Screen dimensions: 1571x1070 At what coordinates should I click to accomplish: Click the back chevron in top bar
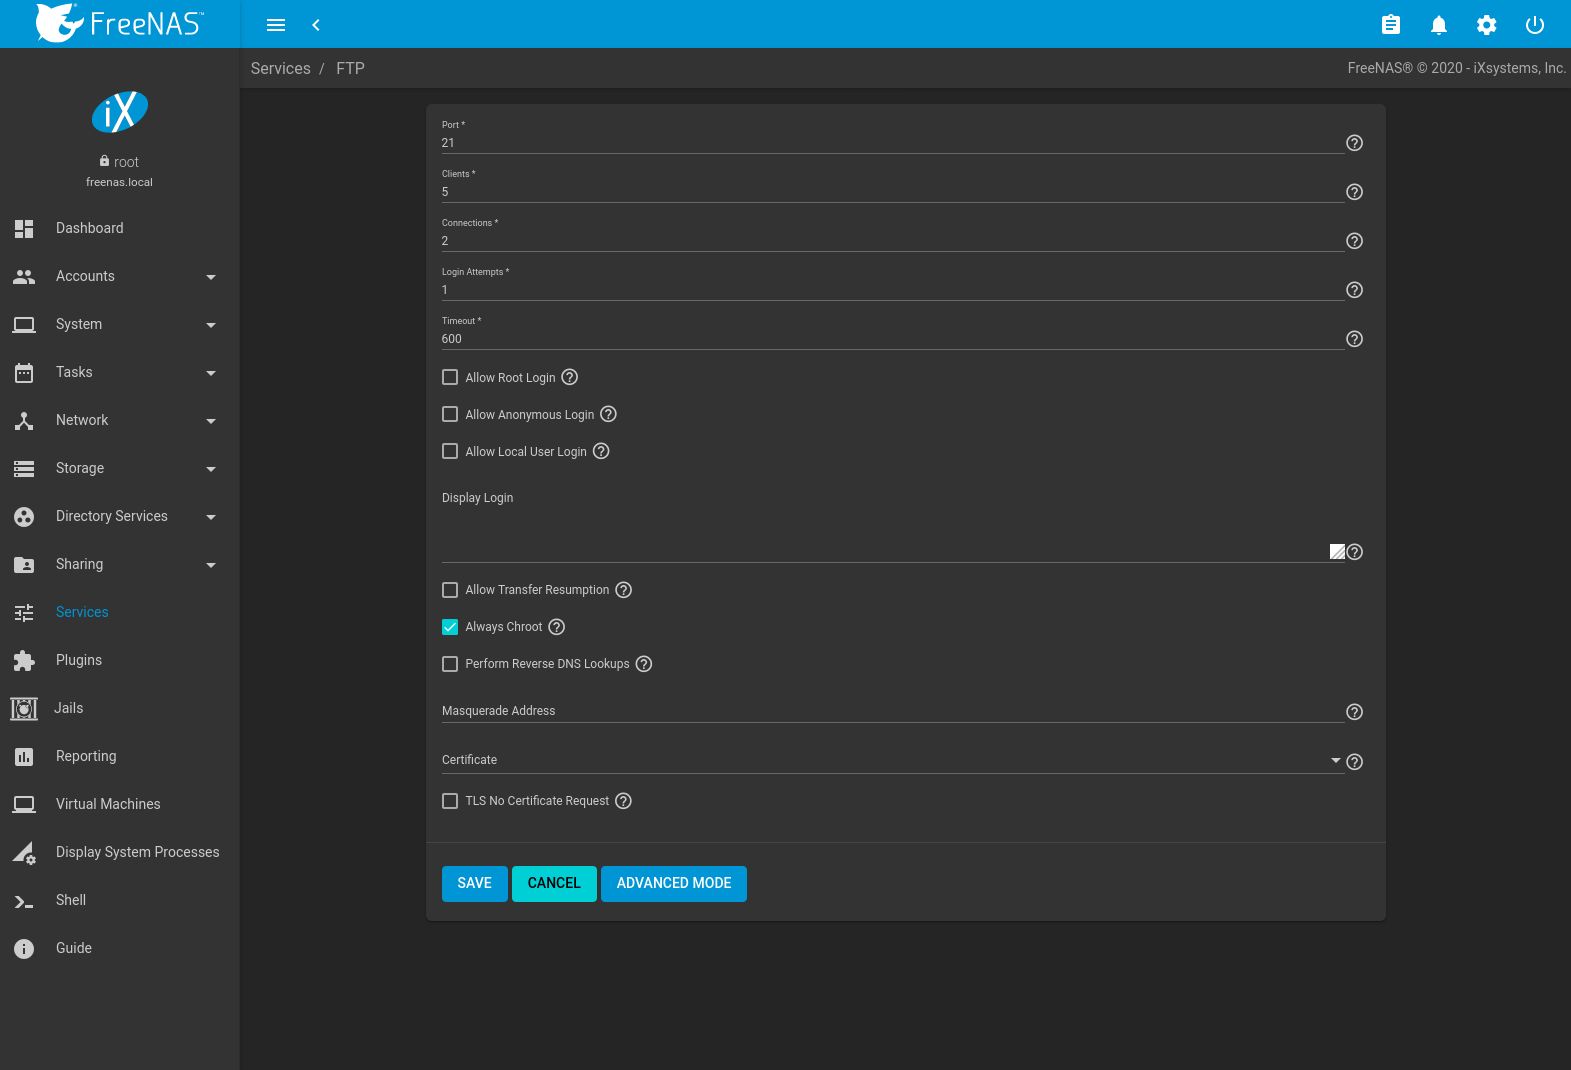click(x=316, y=25)
